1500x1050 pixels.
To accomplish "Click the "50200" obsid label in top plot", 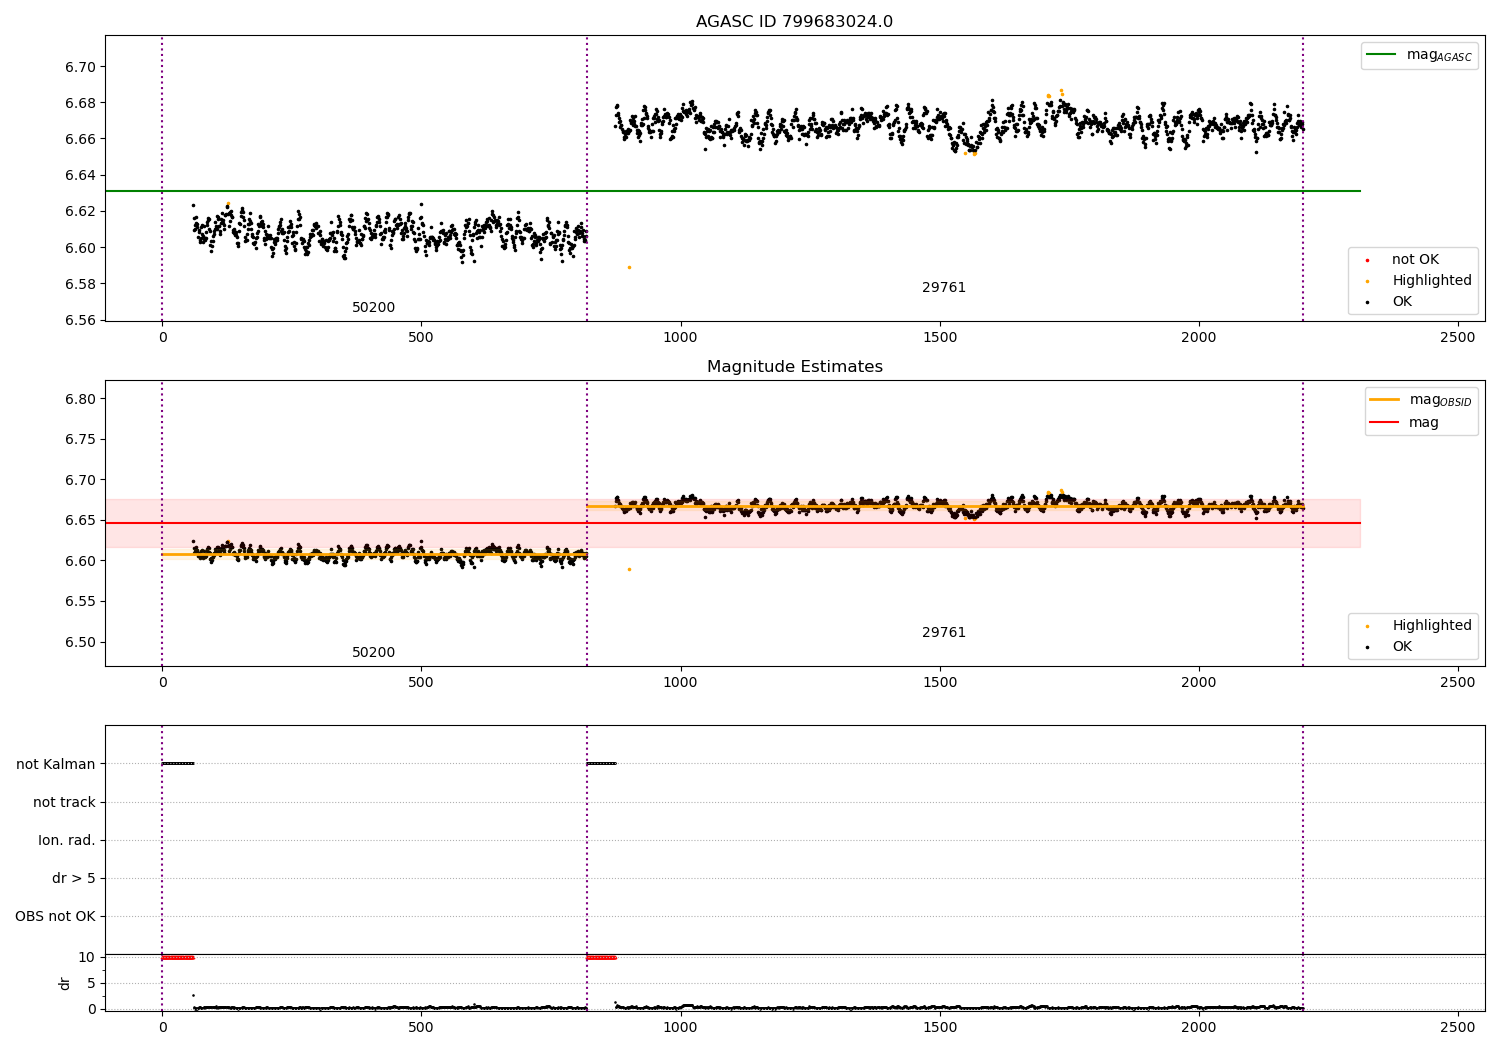I will (x=373, y=308).
